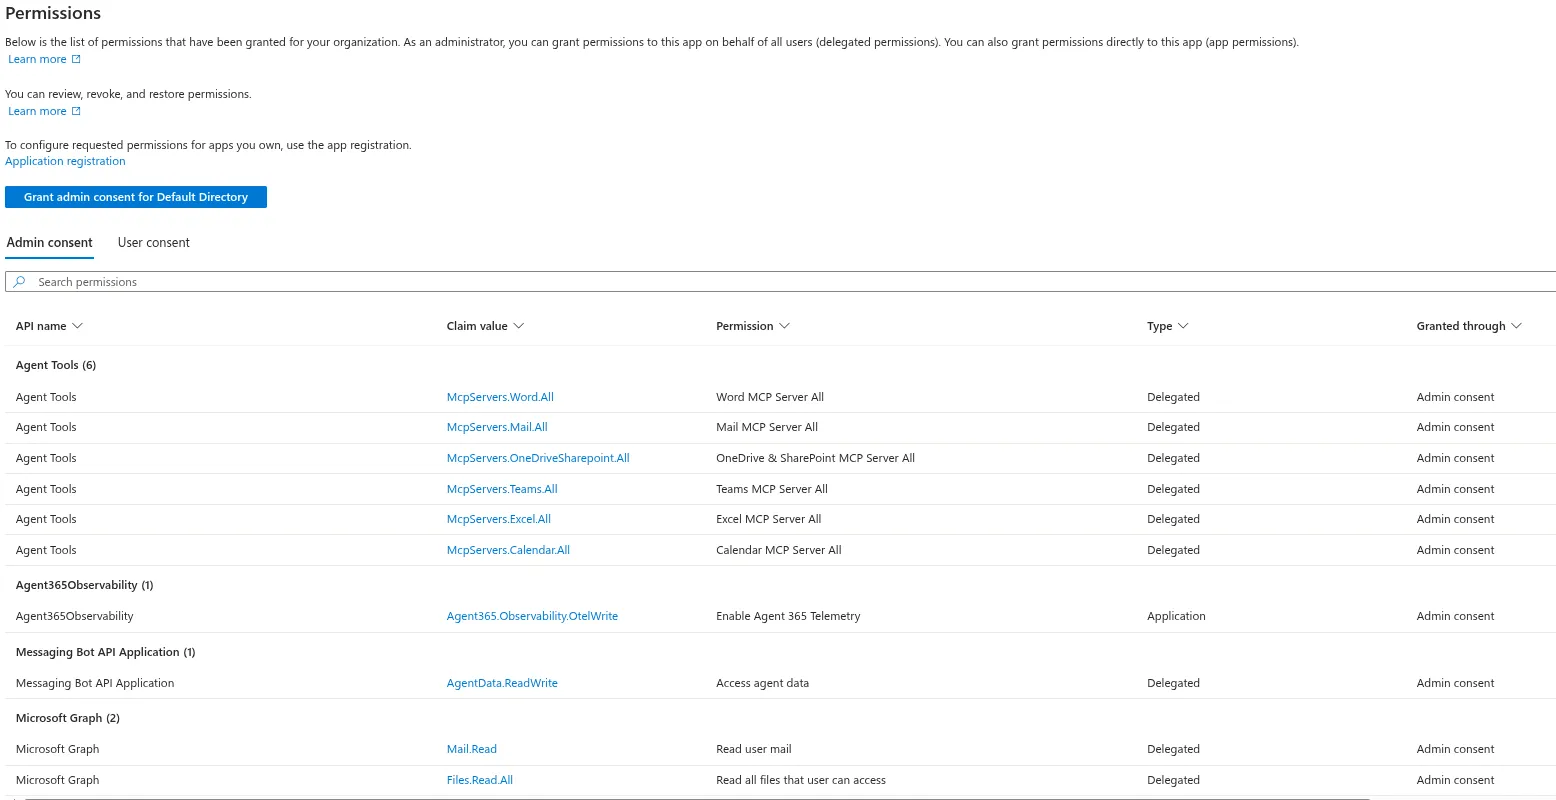Open McpServers.Word.All claim value

[500, 397]
